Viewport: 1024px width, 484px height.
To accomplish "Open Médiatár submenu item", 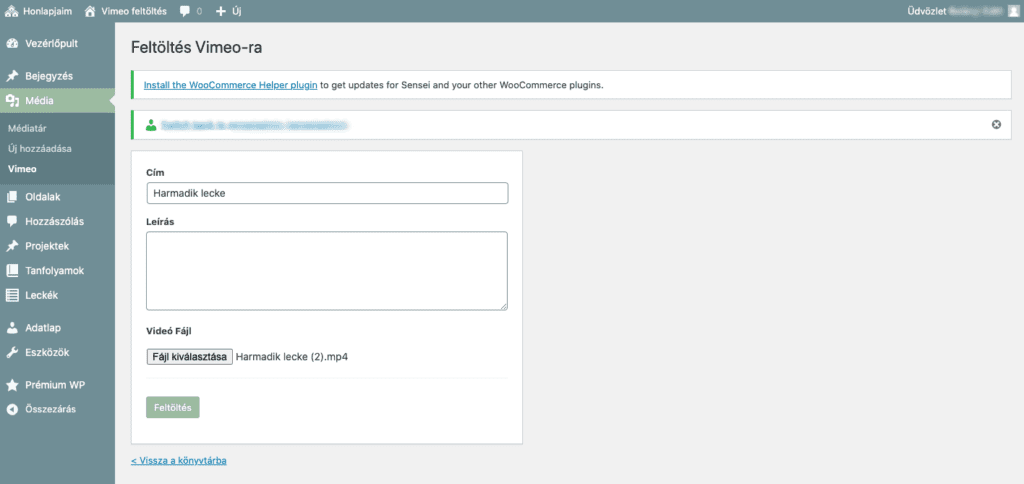I will coord(27,129).
